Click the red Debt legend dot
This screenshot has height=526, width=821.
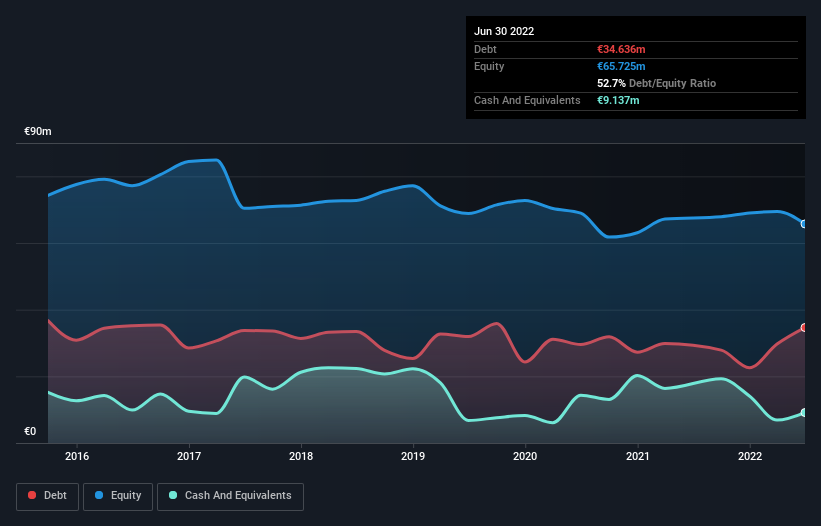pos(32,495)
